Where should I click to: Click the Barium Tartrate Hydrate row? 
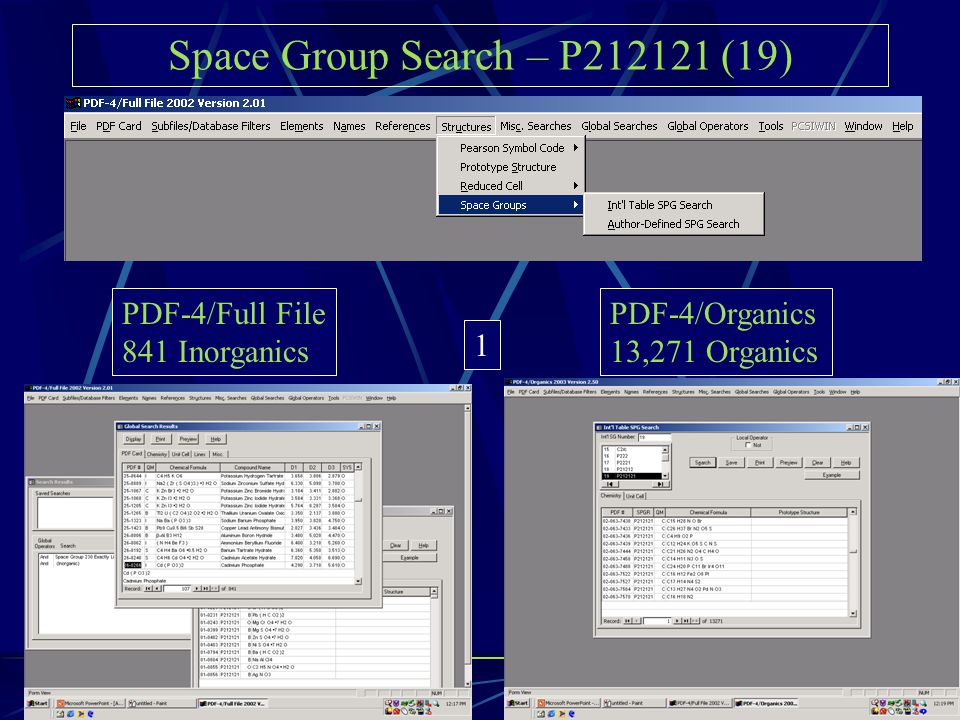click(x=238, y=550)
